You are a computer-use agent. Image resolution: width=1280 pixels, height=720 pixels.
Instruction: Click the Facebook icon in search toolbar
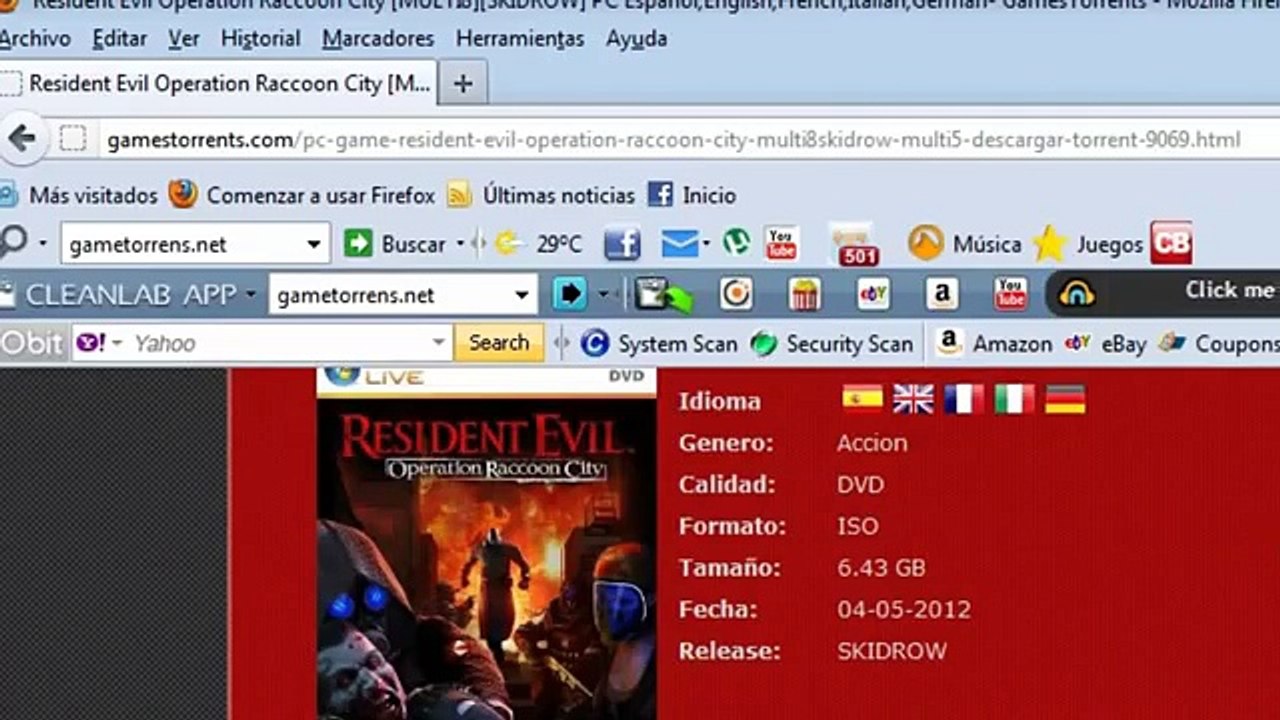[x=621, y=243]
